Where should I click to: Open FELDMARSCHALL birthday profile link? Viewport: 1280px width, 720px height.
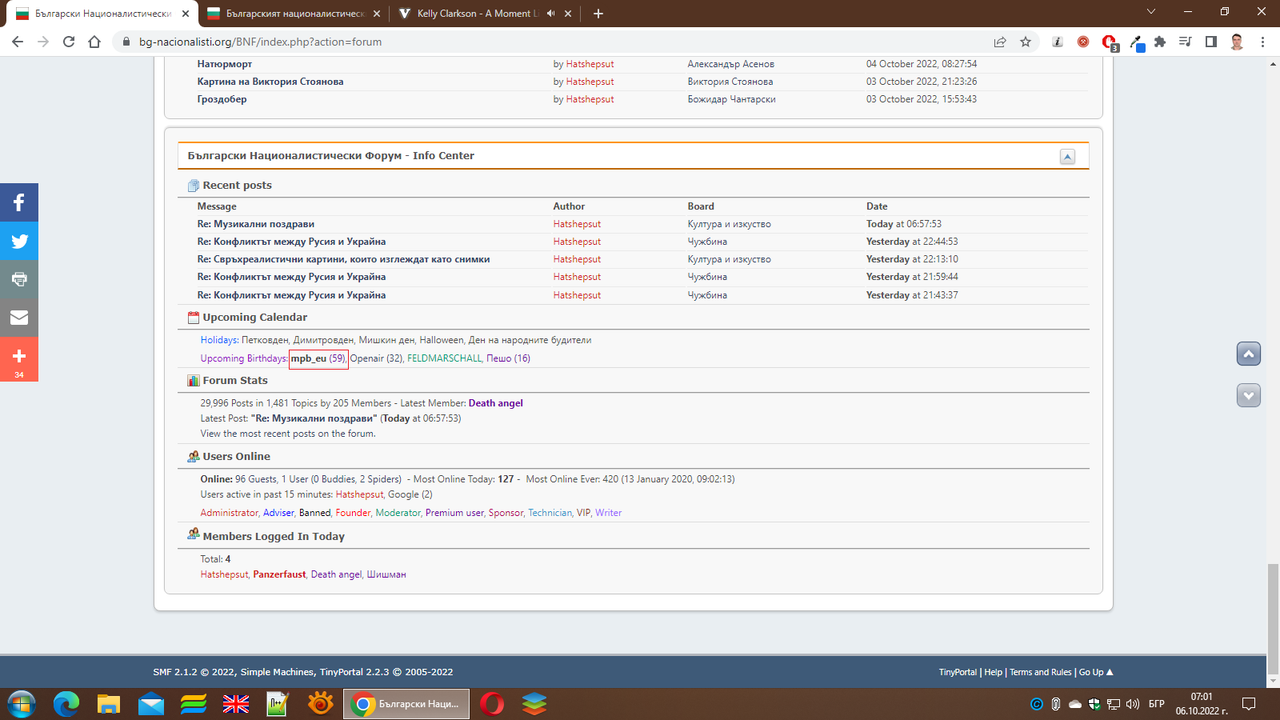pyautogui.click(x=444, y=358)
